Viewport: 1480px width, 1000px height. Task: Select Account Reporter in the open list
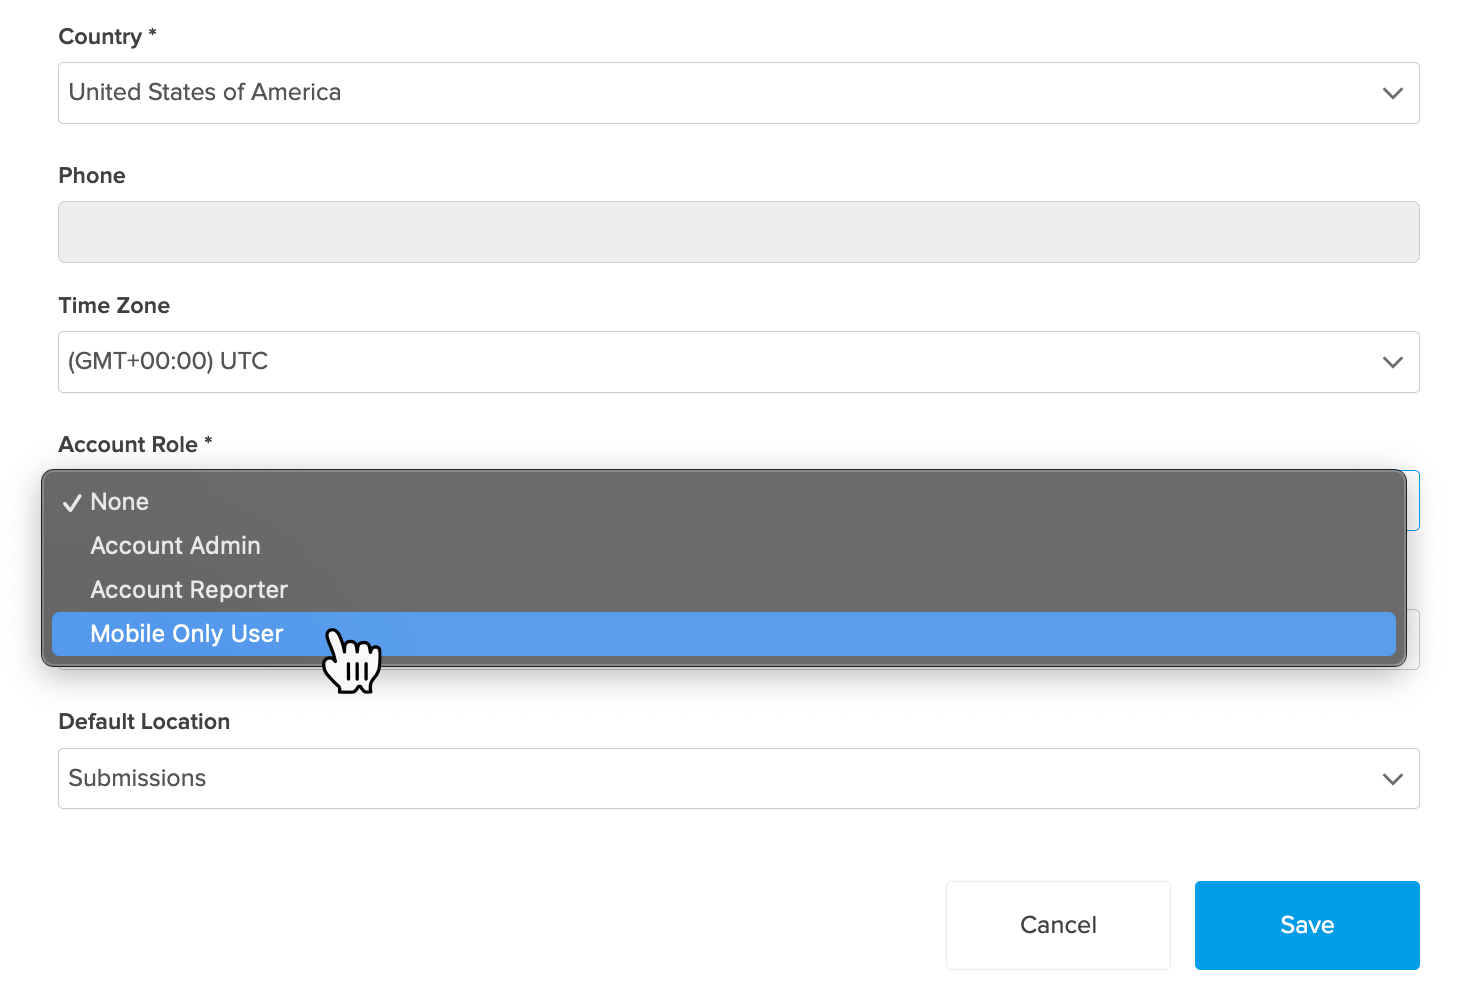click(x=188, y=589)
